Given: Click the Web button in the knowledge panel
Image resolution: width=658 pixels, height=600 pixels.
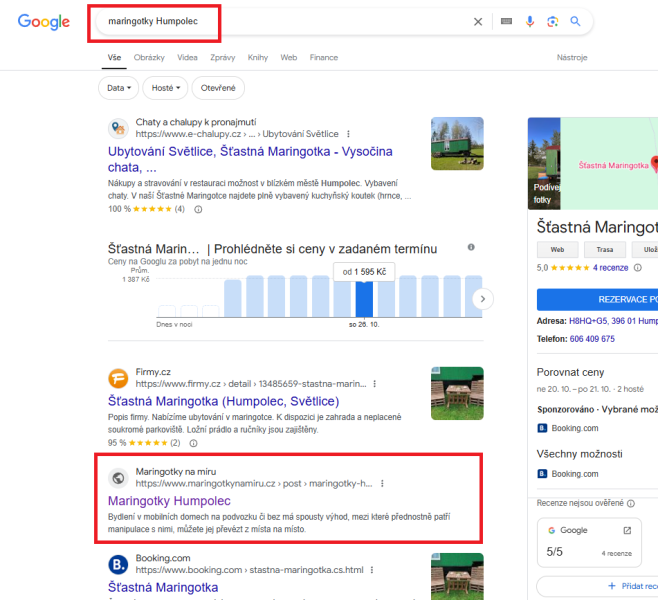Looking at the screenshot, I should (x=557, y=250).
